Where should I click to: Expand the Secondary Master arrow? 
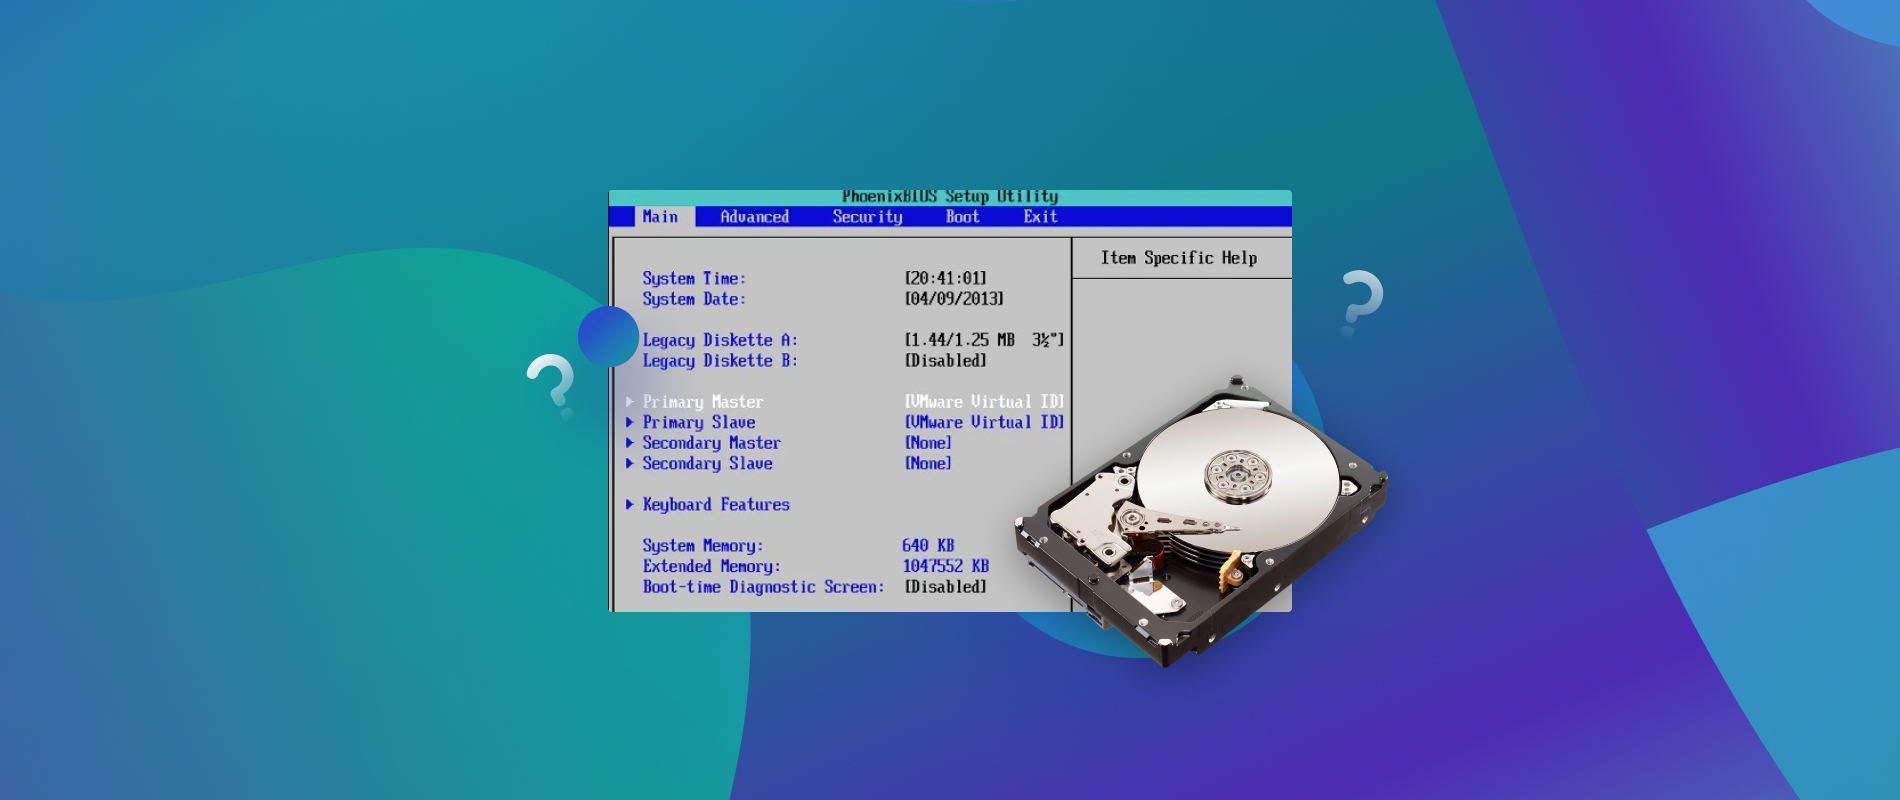[630, 443]
